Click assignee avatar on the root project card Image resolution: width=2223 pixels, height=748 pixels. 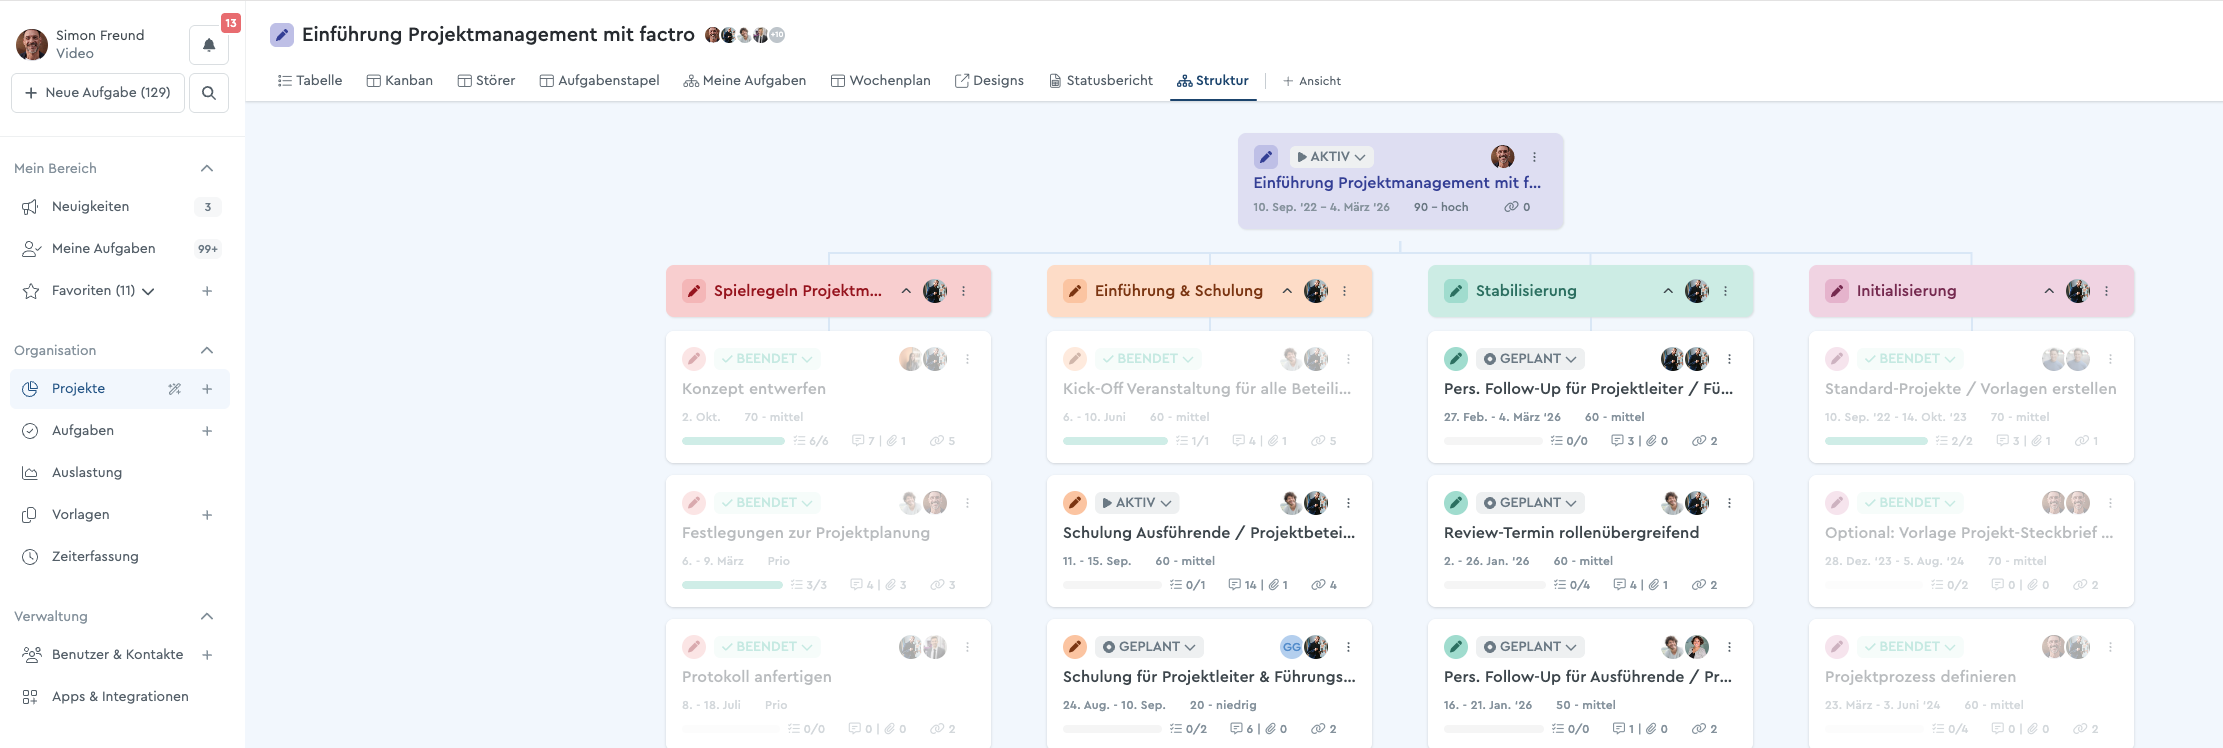[1503, 157]
